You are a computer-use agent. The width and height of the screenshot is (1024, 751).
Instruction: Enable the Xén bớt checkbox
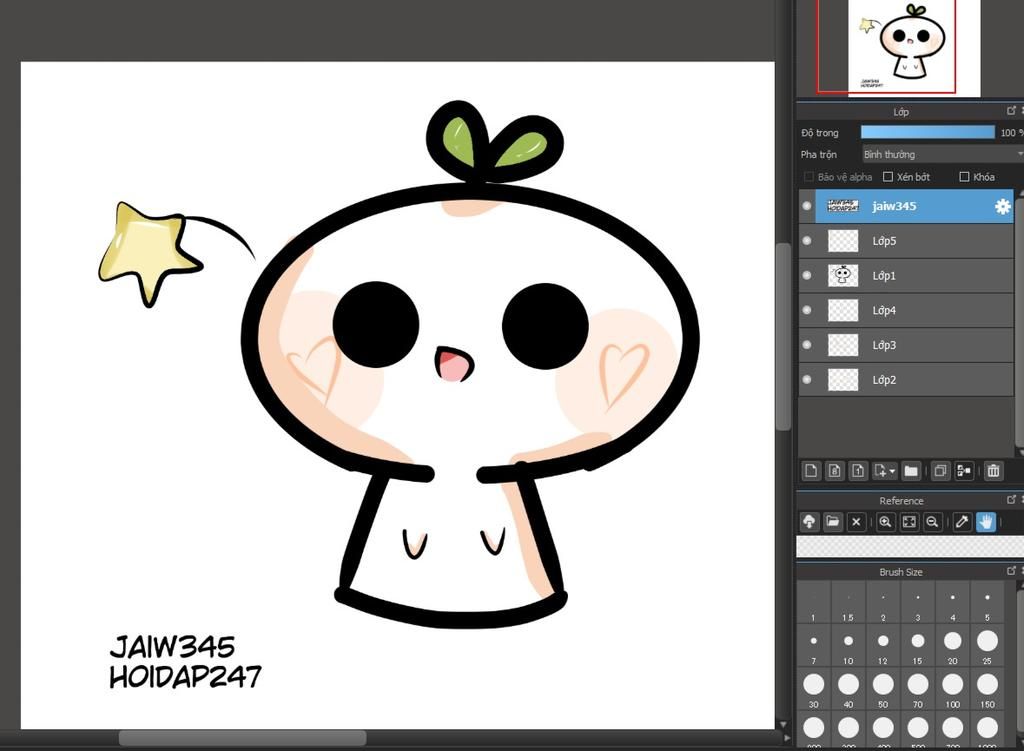[888, 177]
